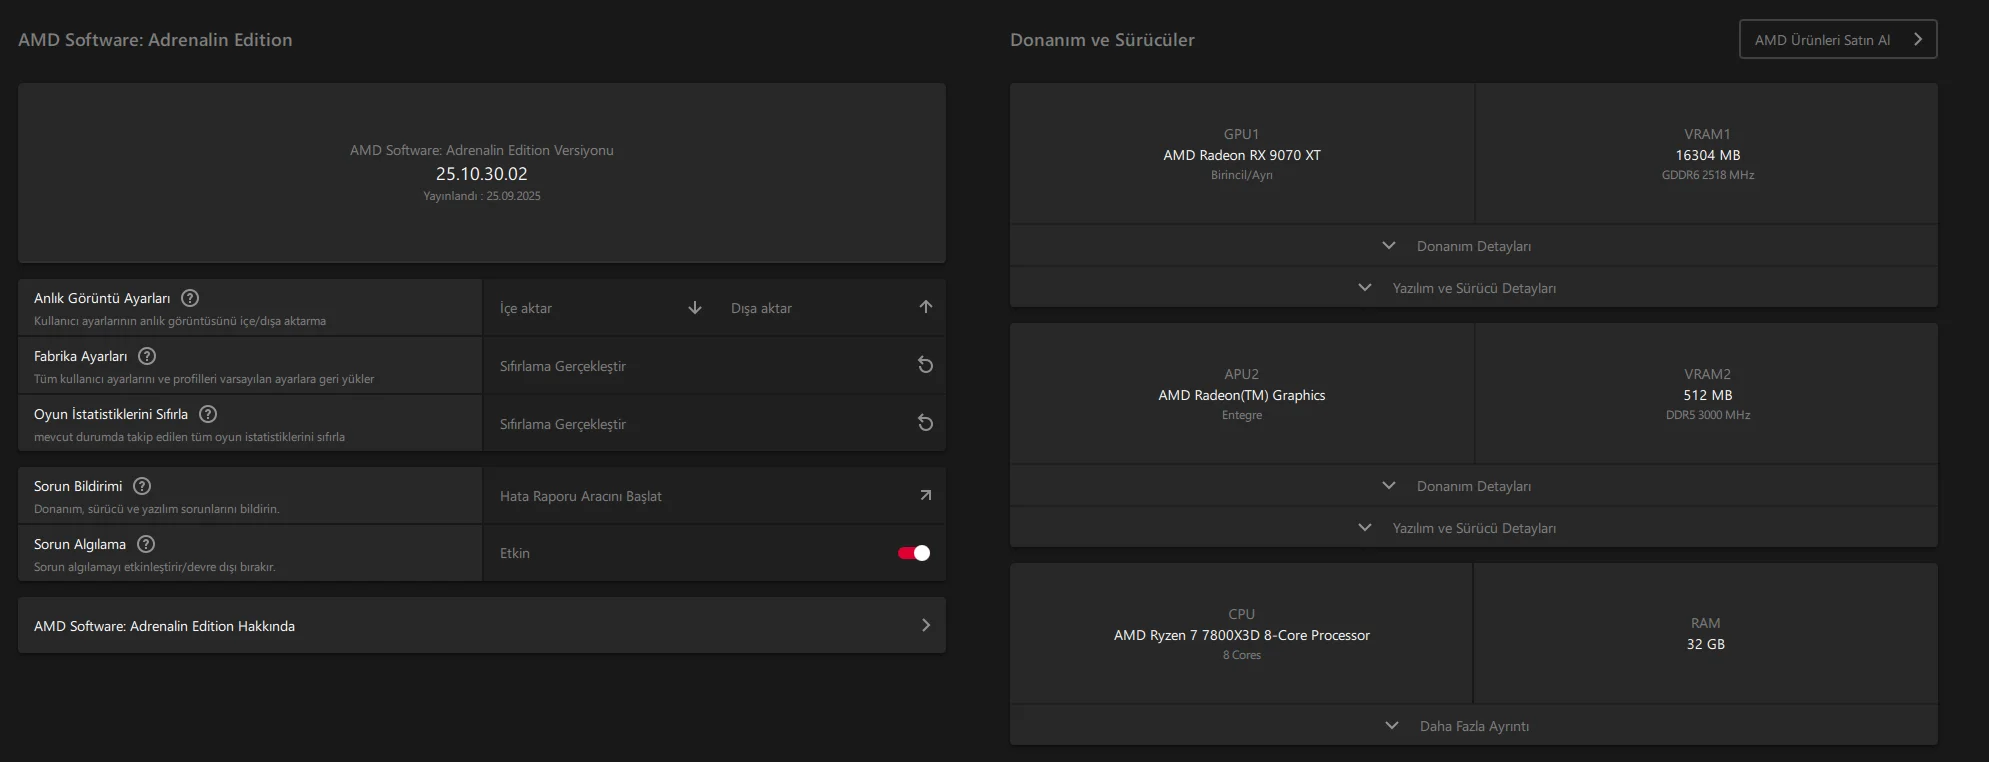This screenshot has height=762, width=1989.
Task: Click the 512 MB VRAM2 value
Action: coord(1708,395)
